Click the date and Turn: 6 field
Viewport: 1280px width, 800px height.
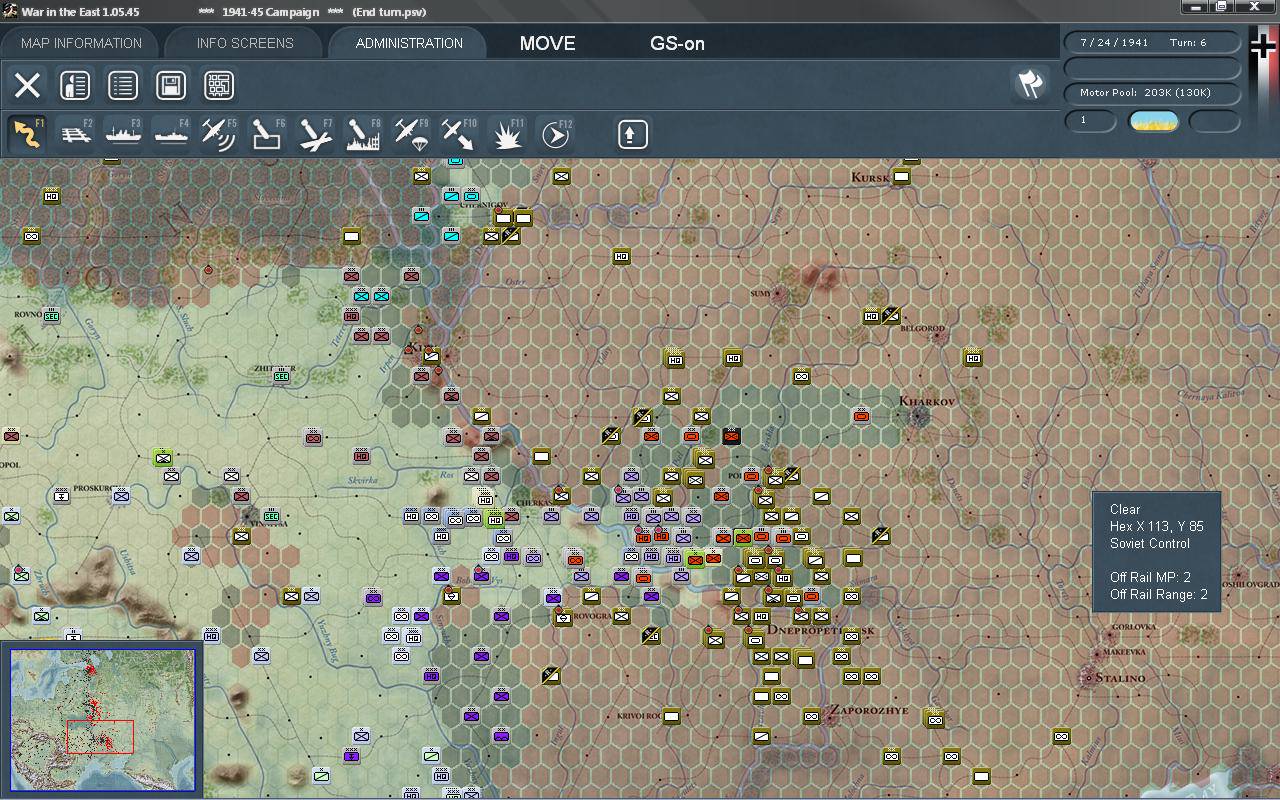coord(1152,43)
